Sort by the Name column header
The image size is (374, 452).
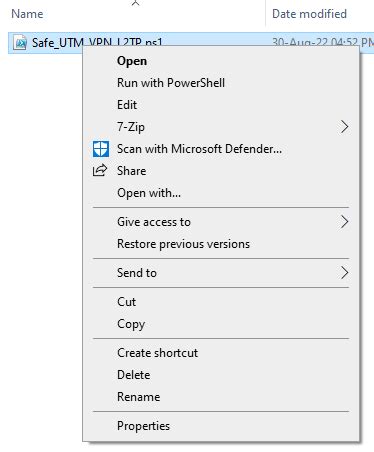[27, 14]
